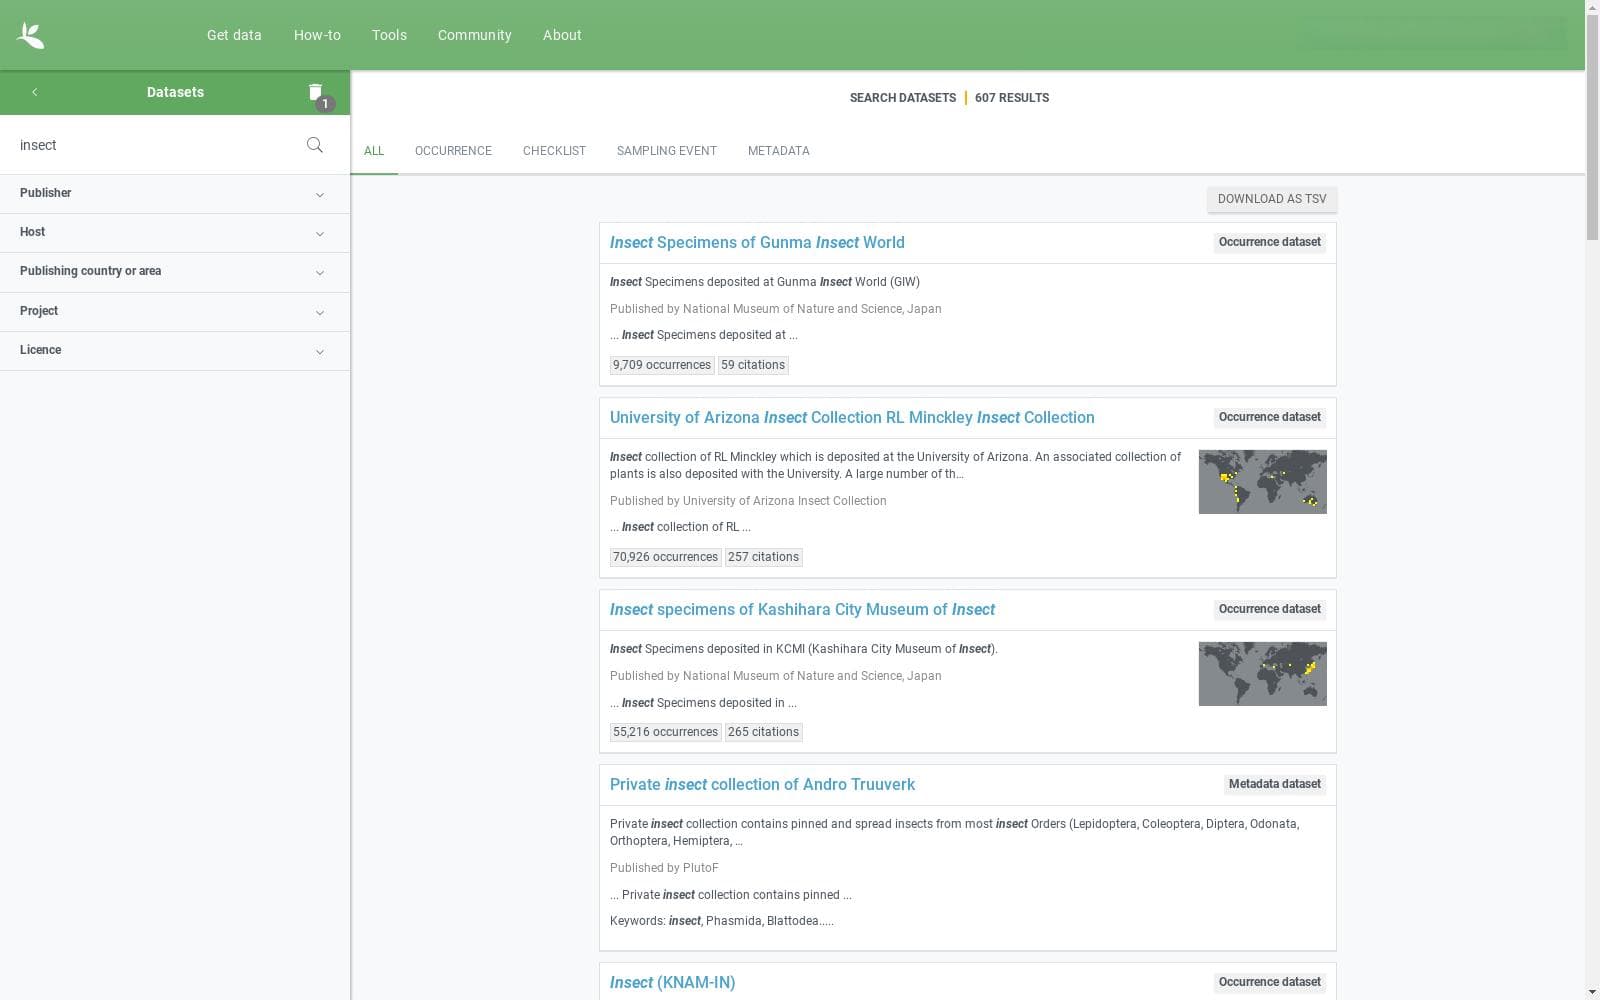The height and width of the screenshot is (1000, 1600).
Task: Click the 265 citations tag
Action: tap(763, 732)
